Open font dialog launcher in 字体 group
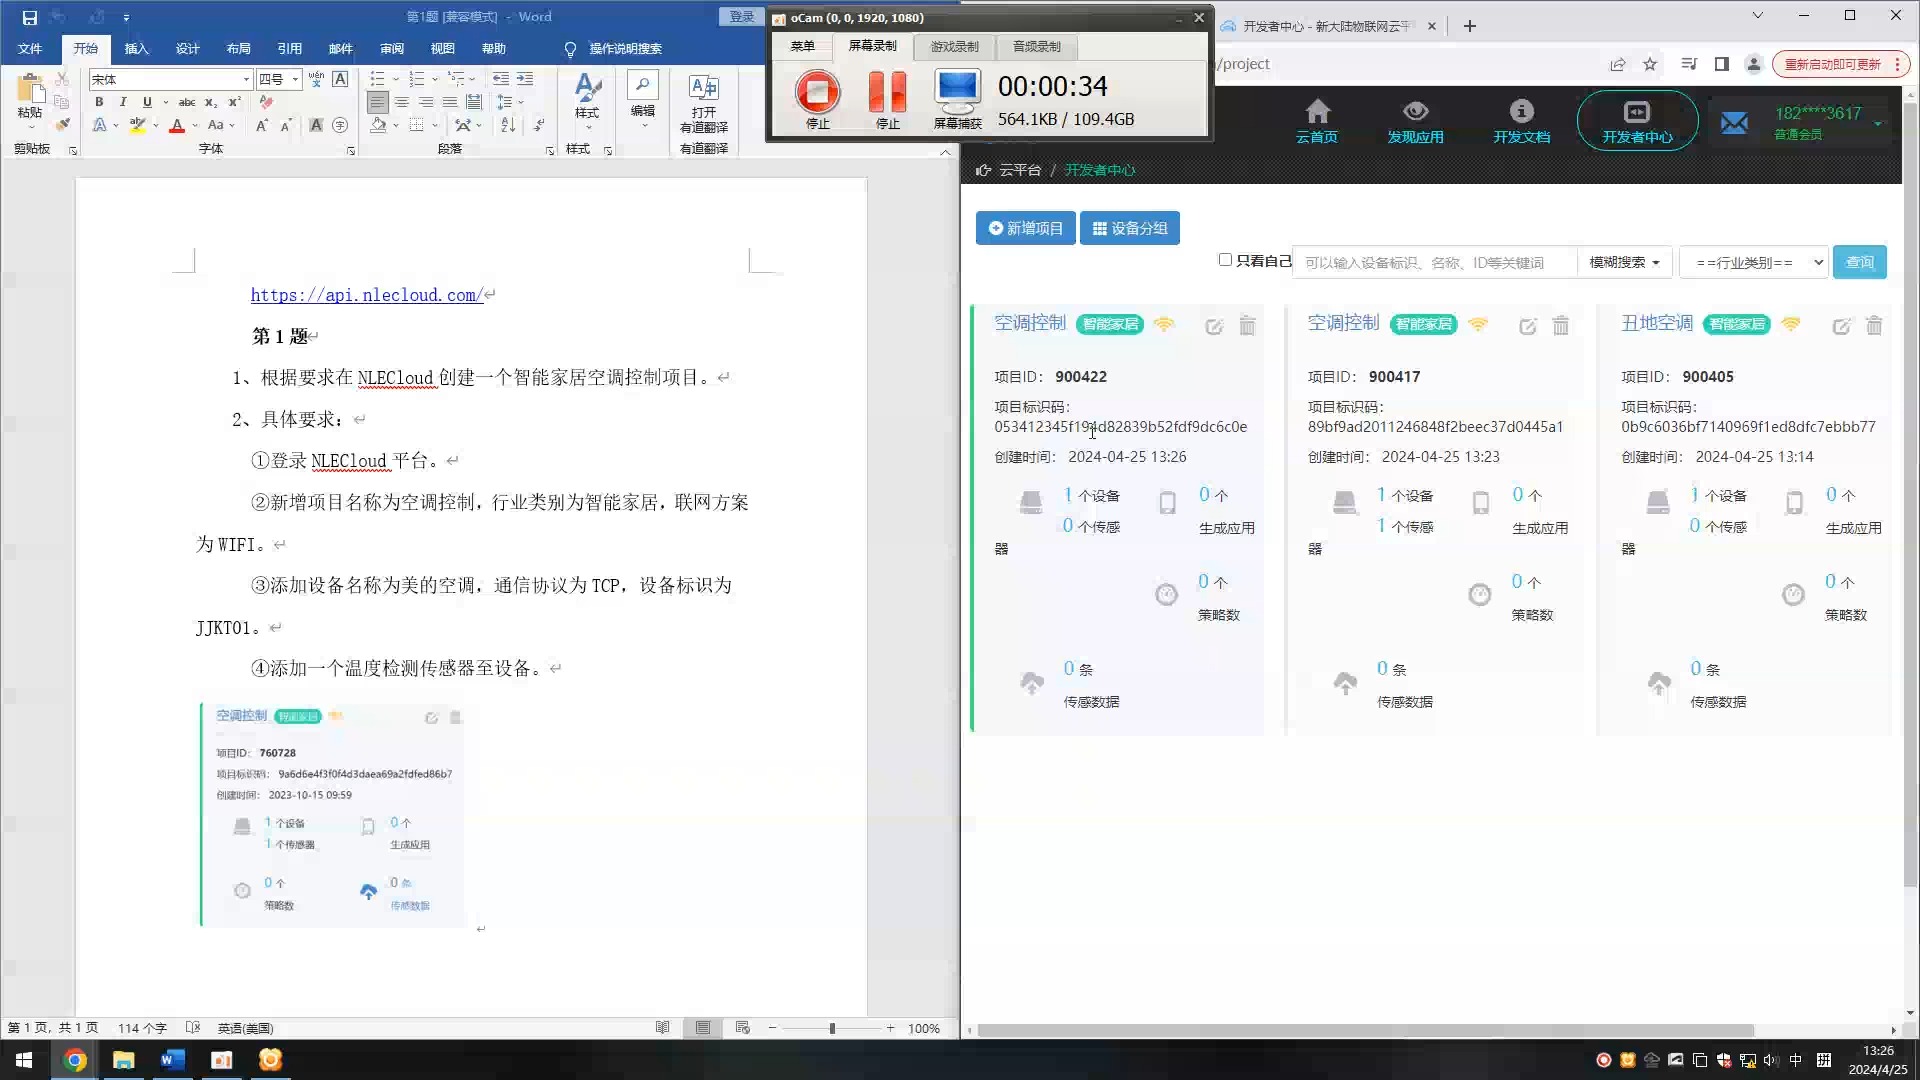 [351, 150]
